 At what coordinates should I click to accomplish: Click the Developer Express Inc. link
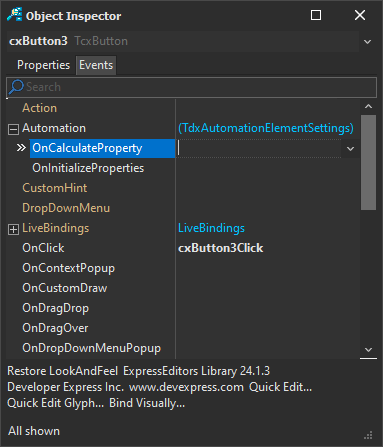[x=65, y=387]
